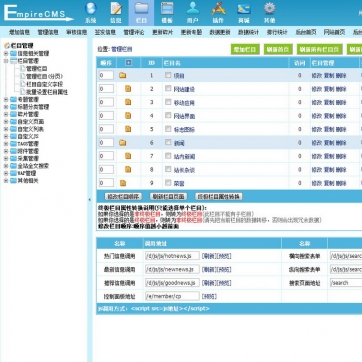The image size is (362, 362).
Task: Click the 修改栏目顺序 button below the table
Action: [123, 196]
